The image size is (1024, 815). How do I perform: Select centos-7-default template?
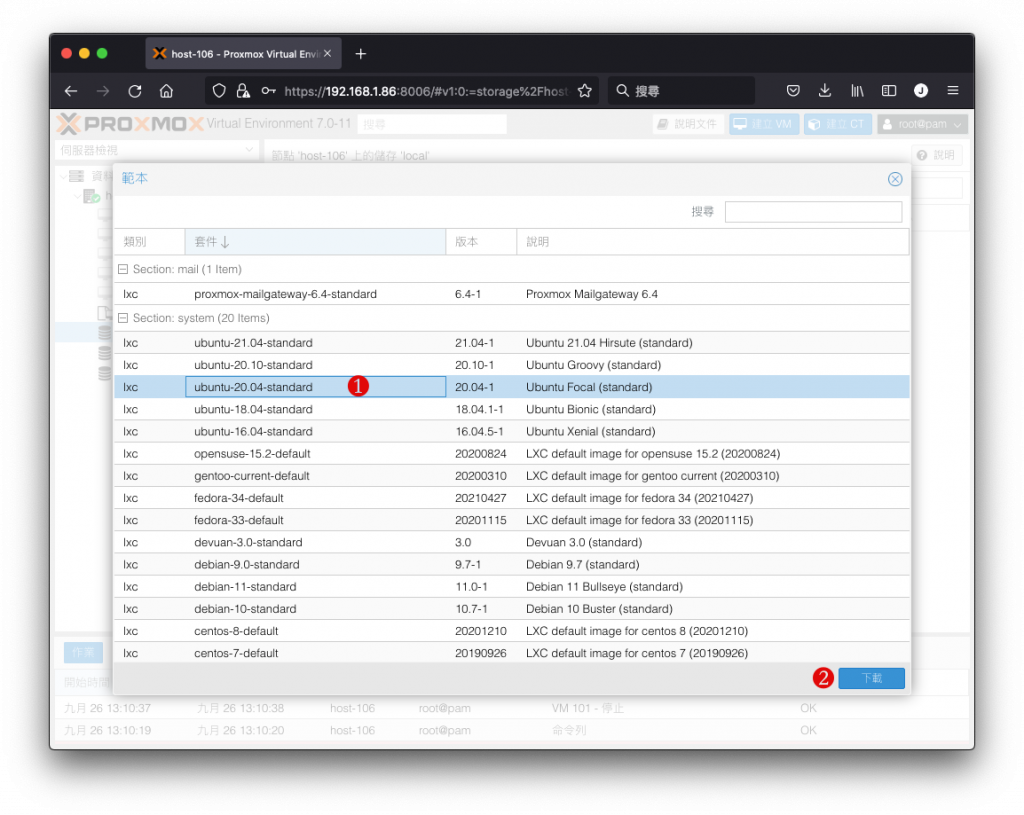click(x=511, y=653)
